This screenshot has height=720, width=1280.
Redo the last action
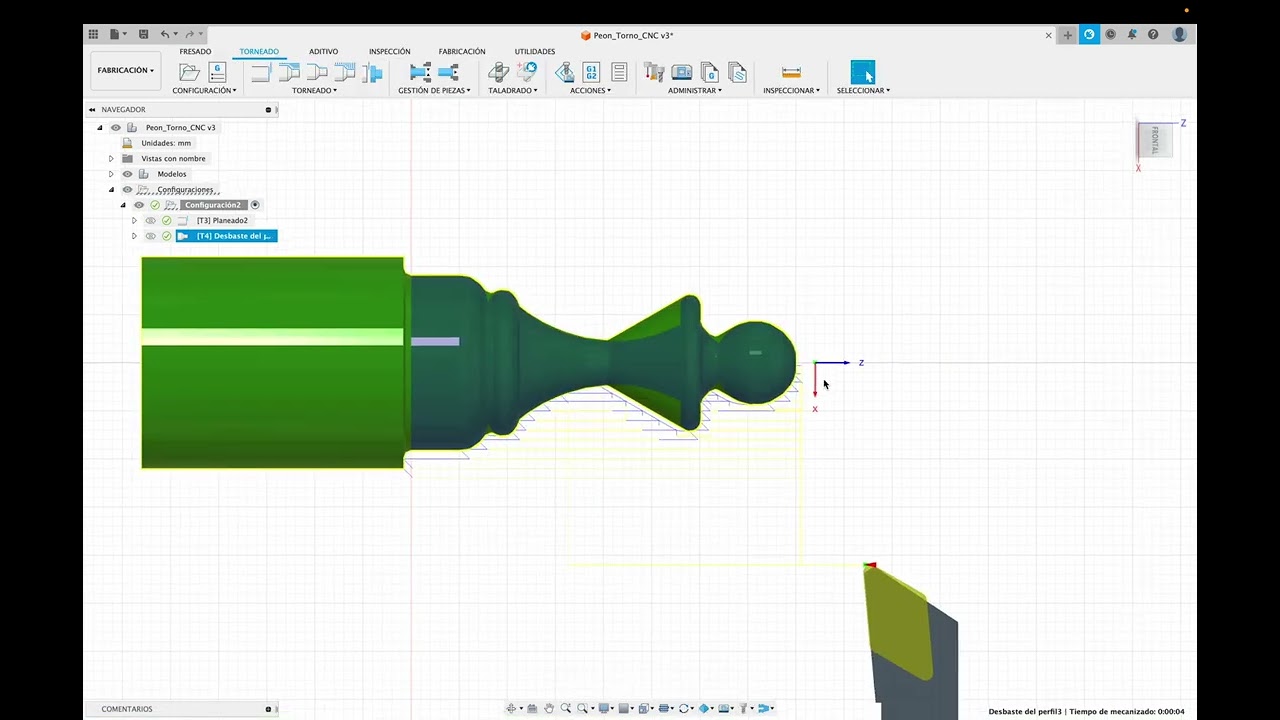pyautogui.click(x=190, y=34)
